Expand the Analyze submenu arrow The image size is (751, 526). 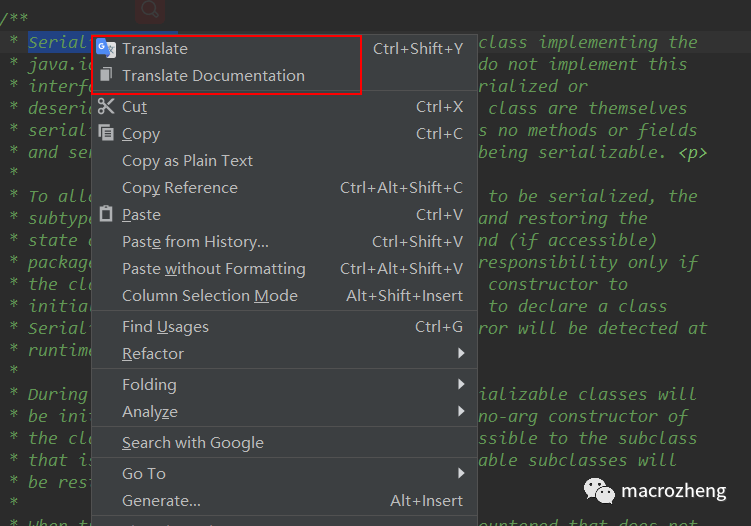tap(461, 412)
